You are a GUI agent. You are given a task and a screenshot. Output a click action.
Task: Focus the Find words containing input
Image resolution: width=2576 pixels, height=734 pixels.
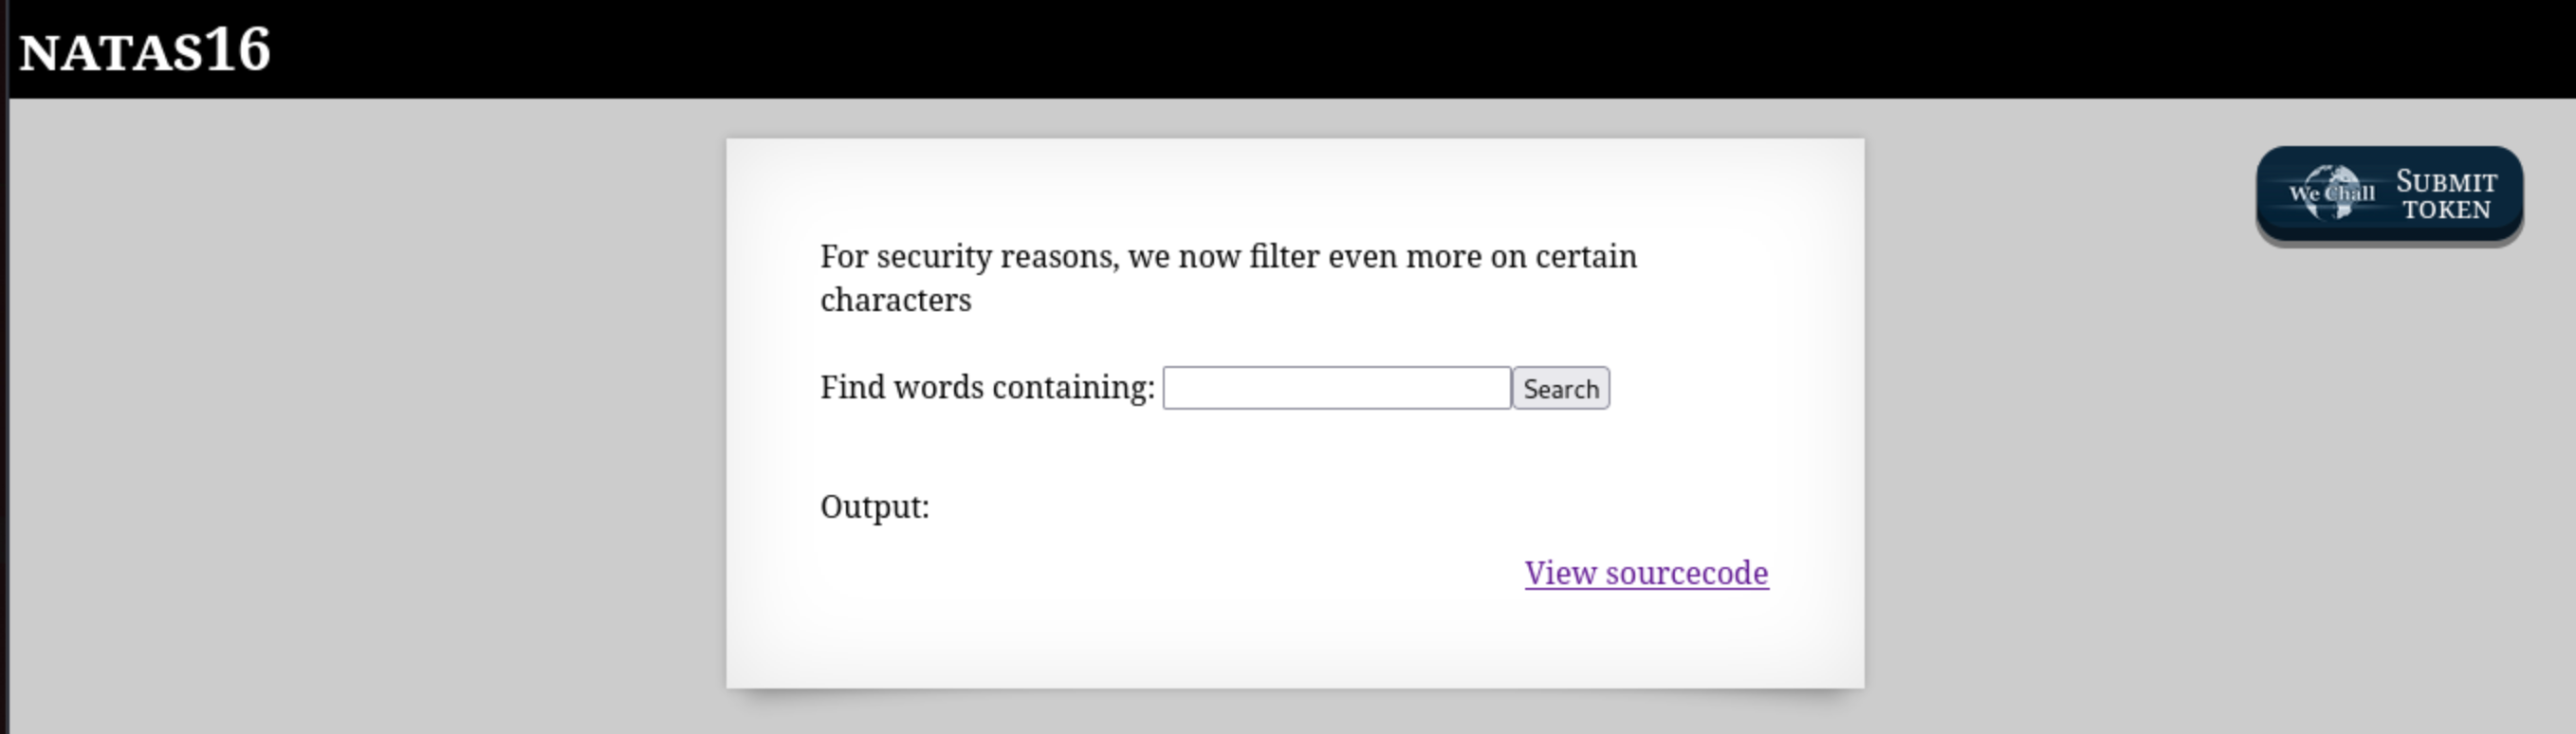point(1336,388)
